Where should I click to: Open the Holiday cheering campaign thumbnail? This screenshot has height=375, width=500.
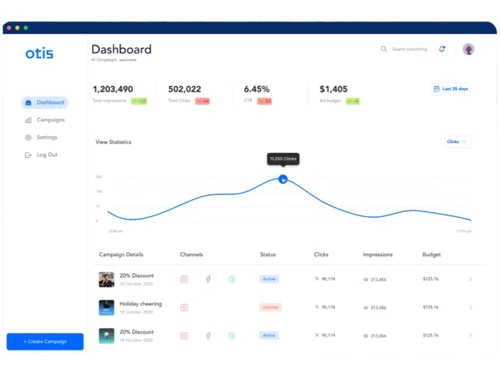tap(106, 307)
